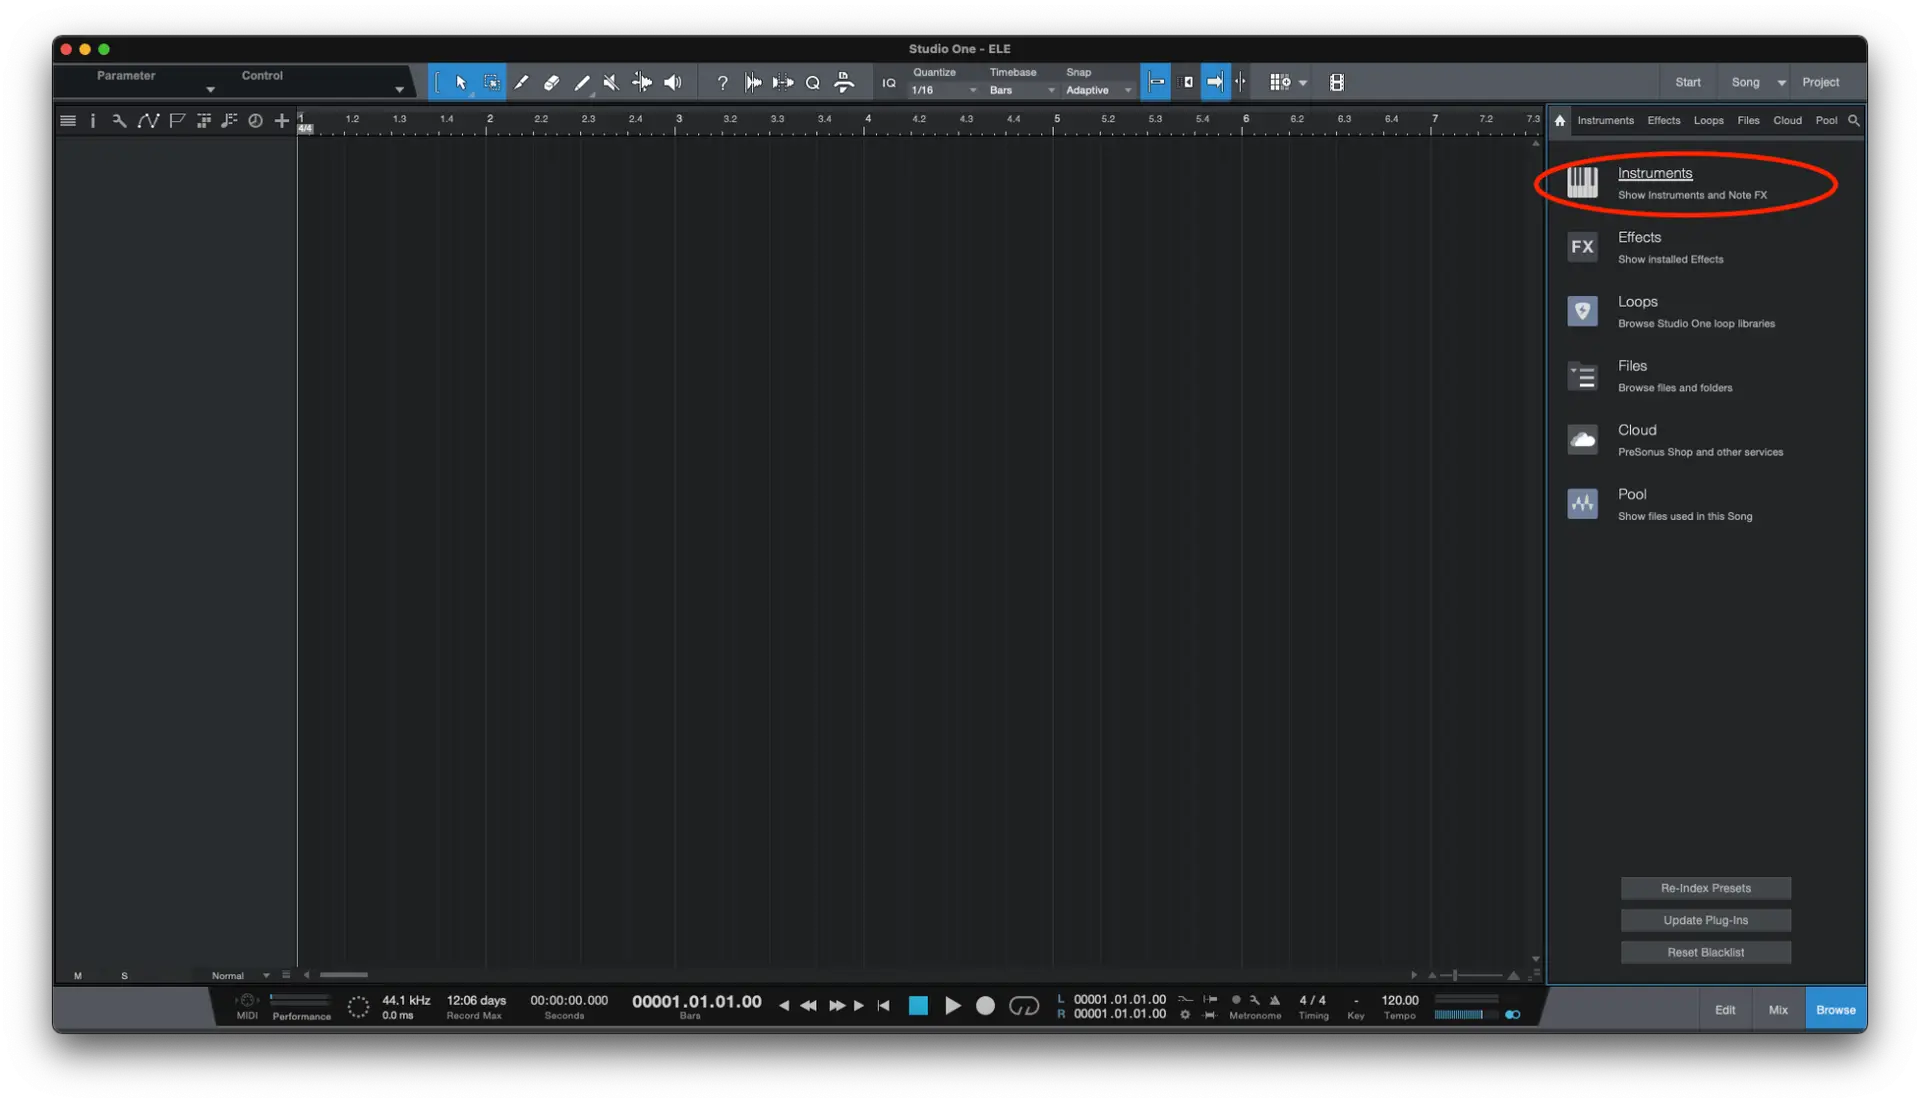Show automation curve icon
1920x1104 pixels.
pyautogui.click(x=148, y=121)
